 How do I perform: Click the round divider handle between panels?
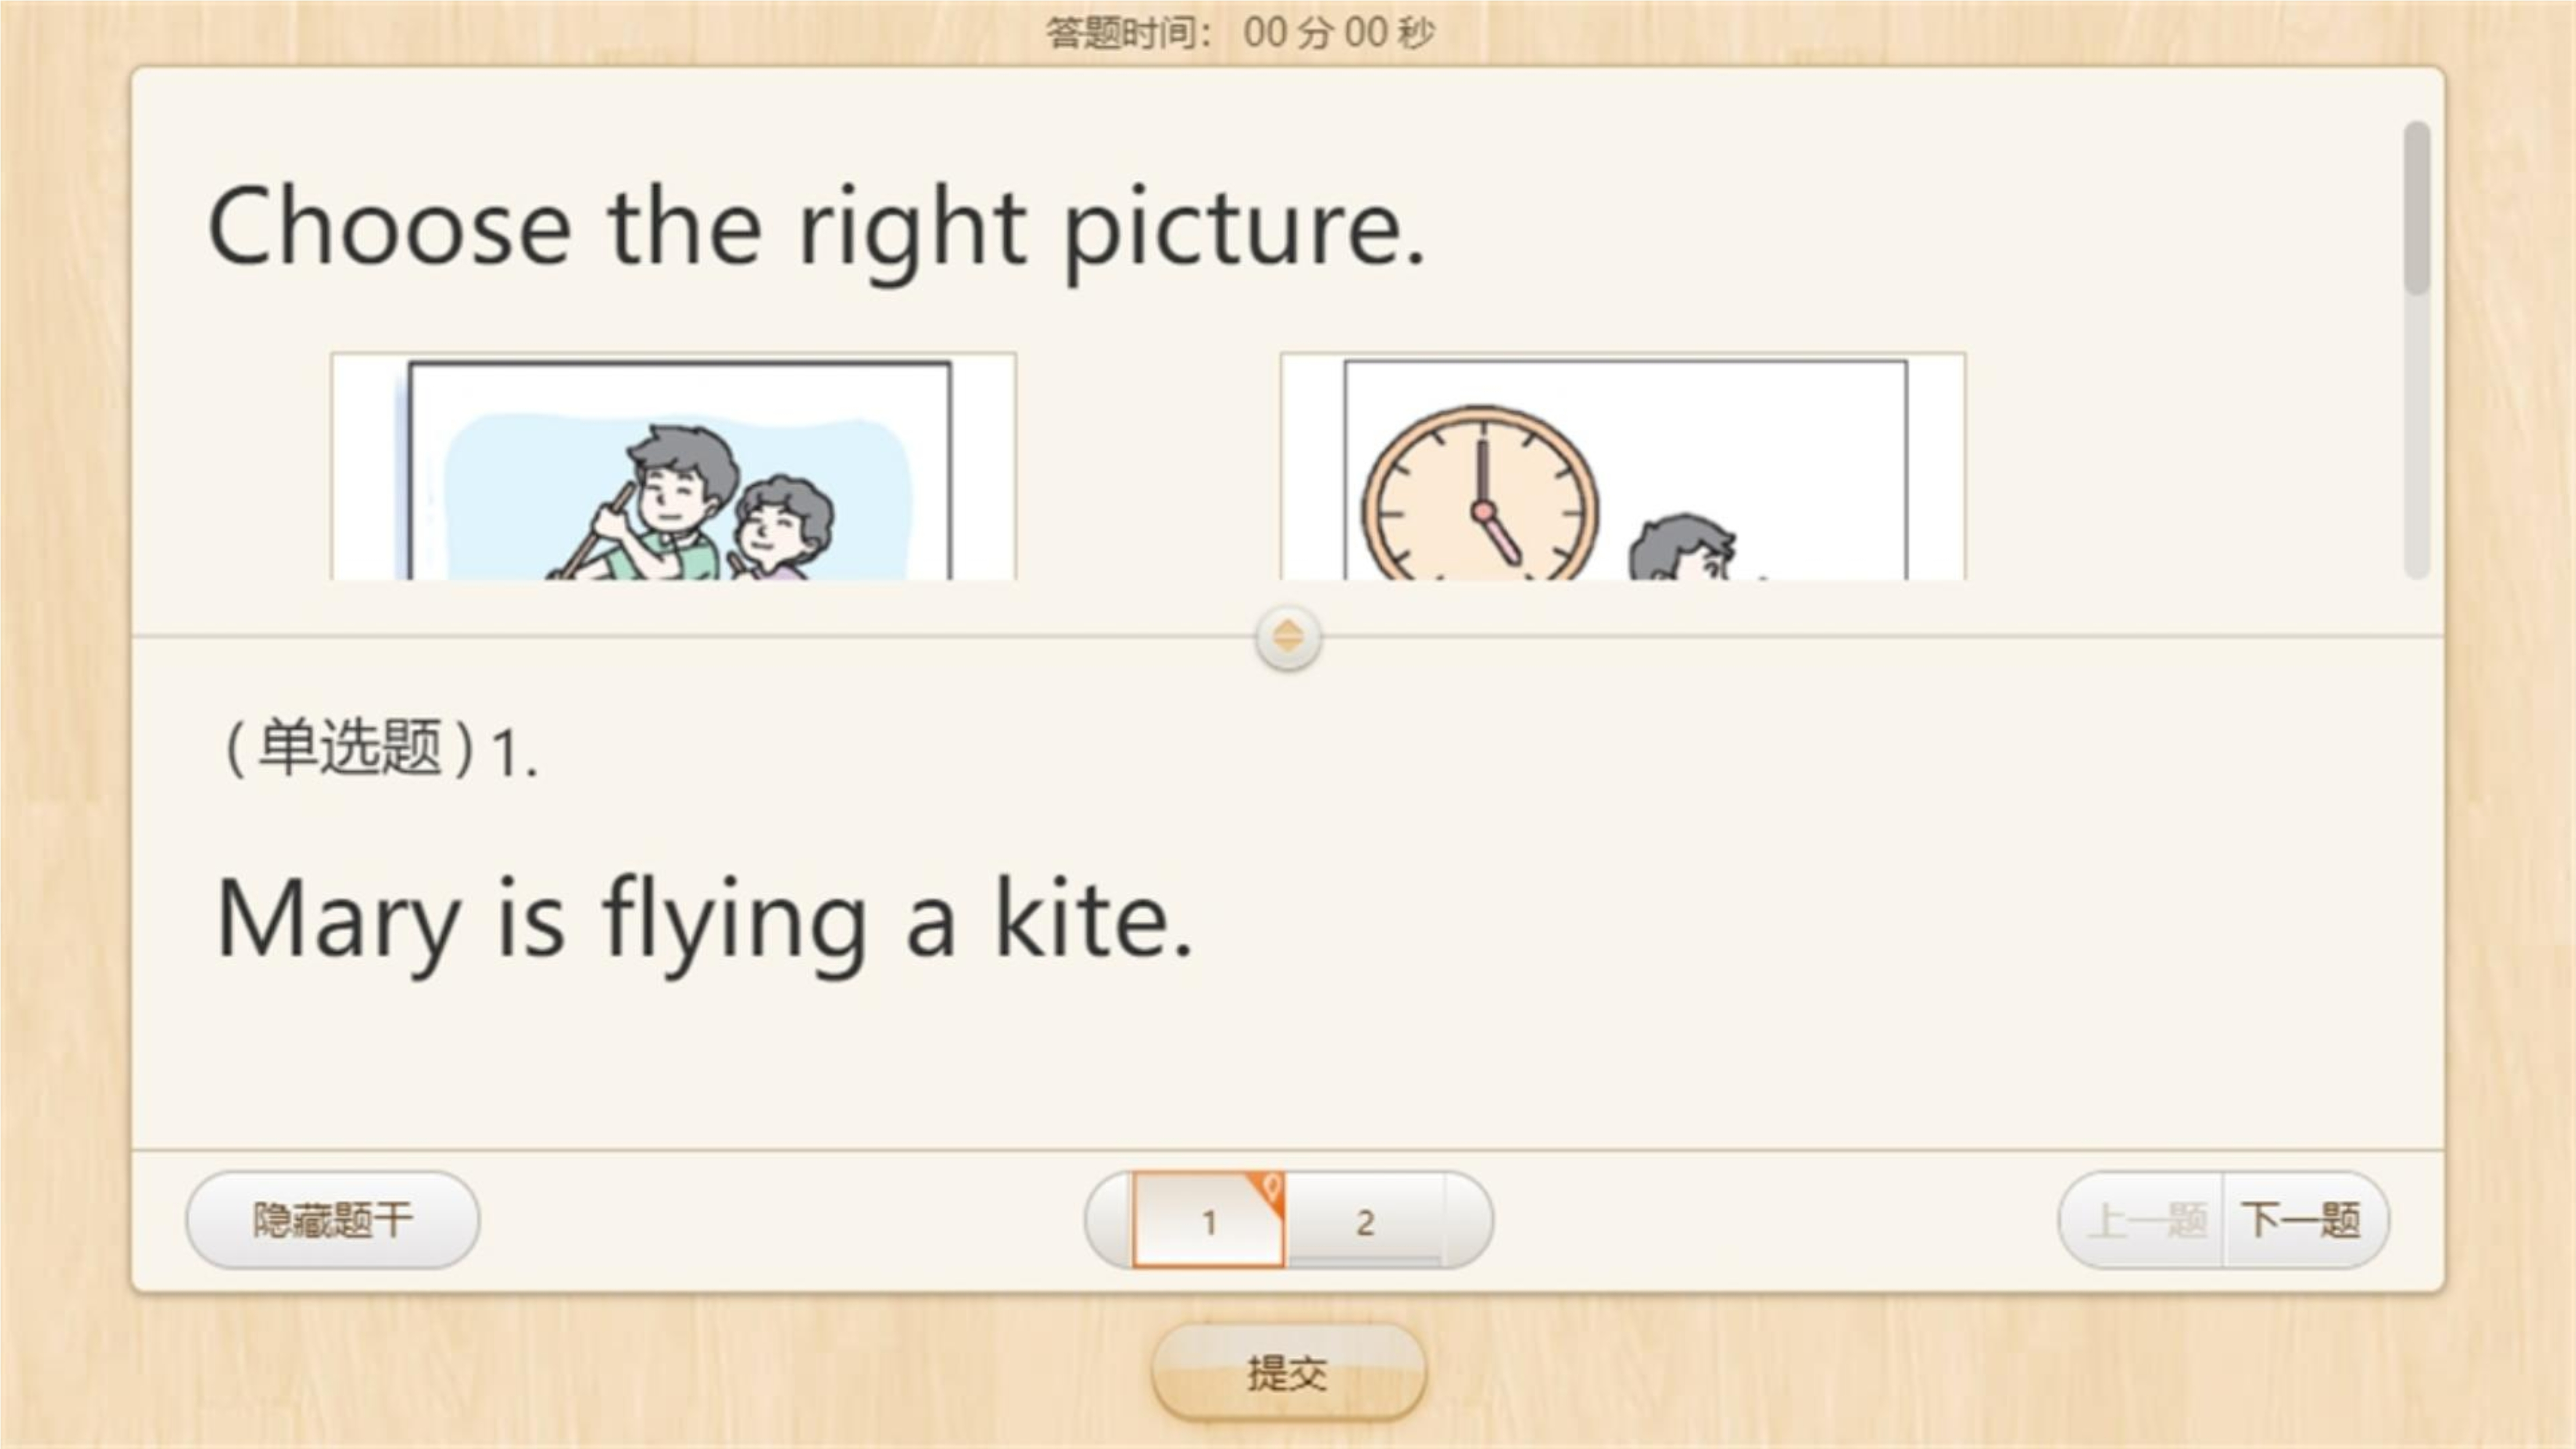click(x=1288, y=637)
